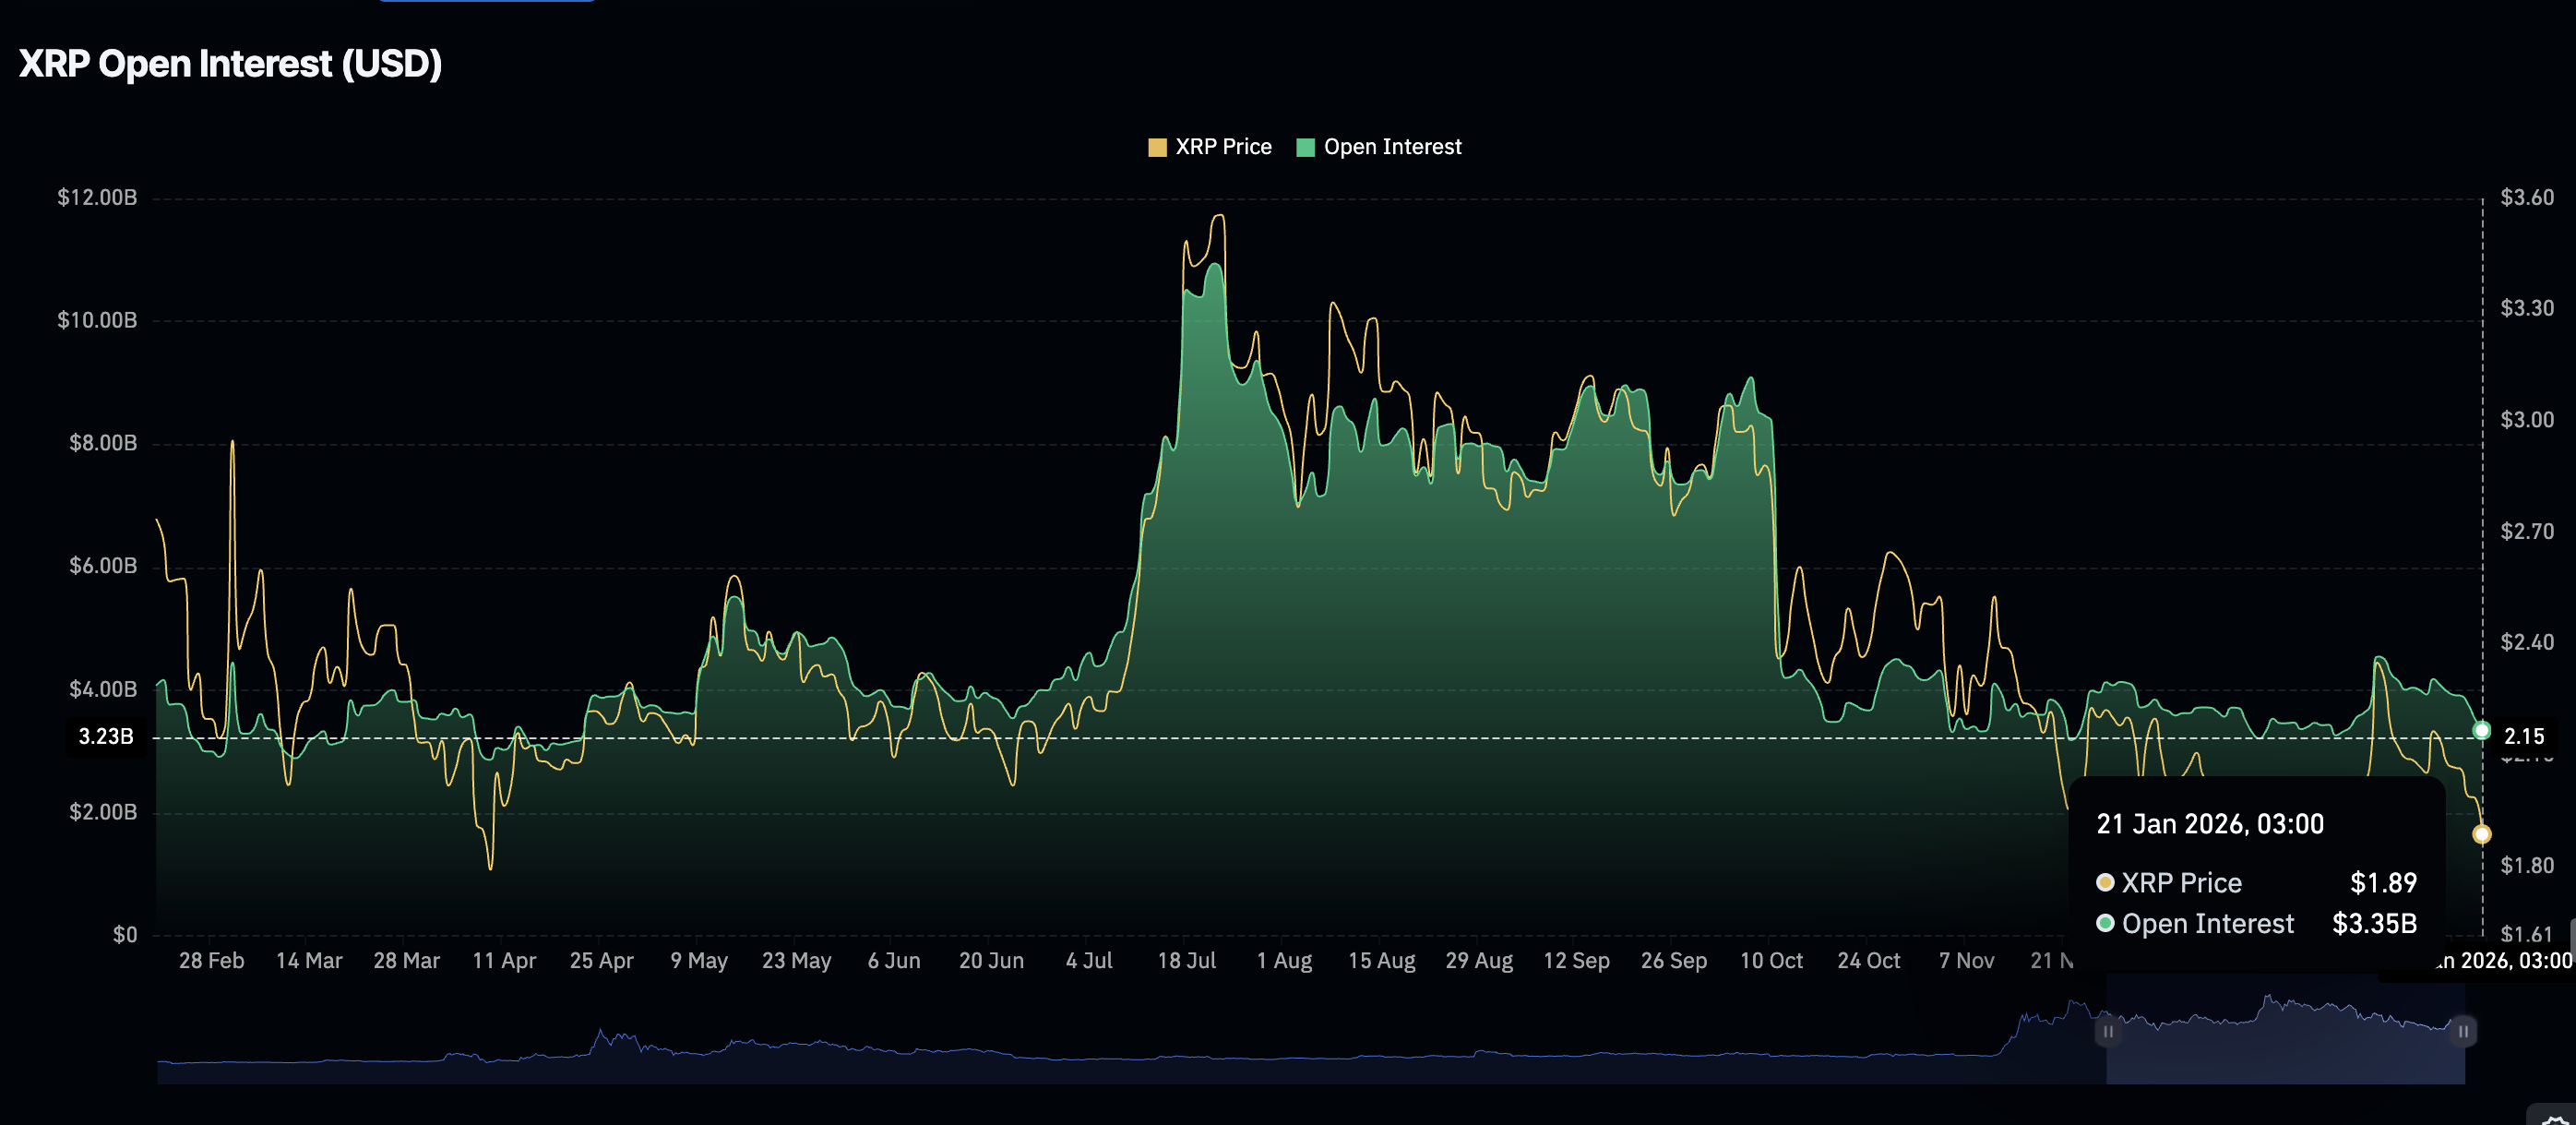2576x1125 pixels.
Task: Click the blue active tab indicator at top
Action: pyautogui.click(x=486, y=1)
